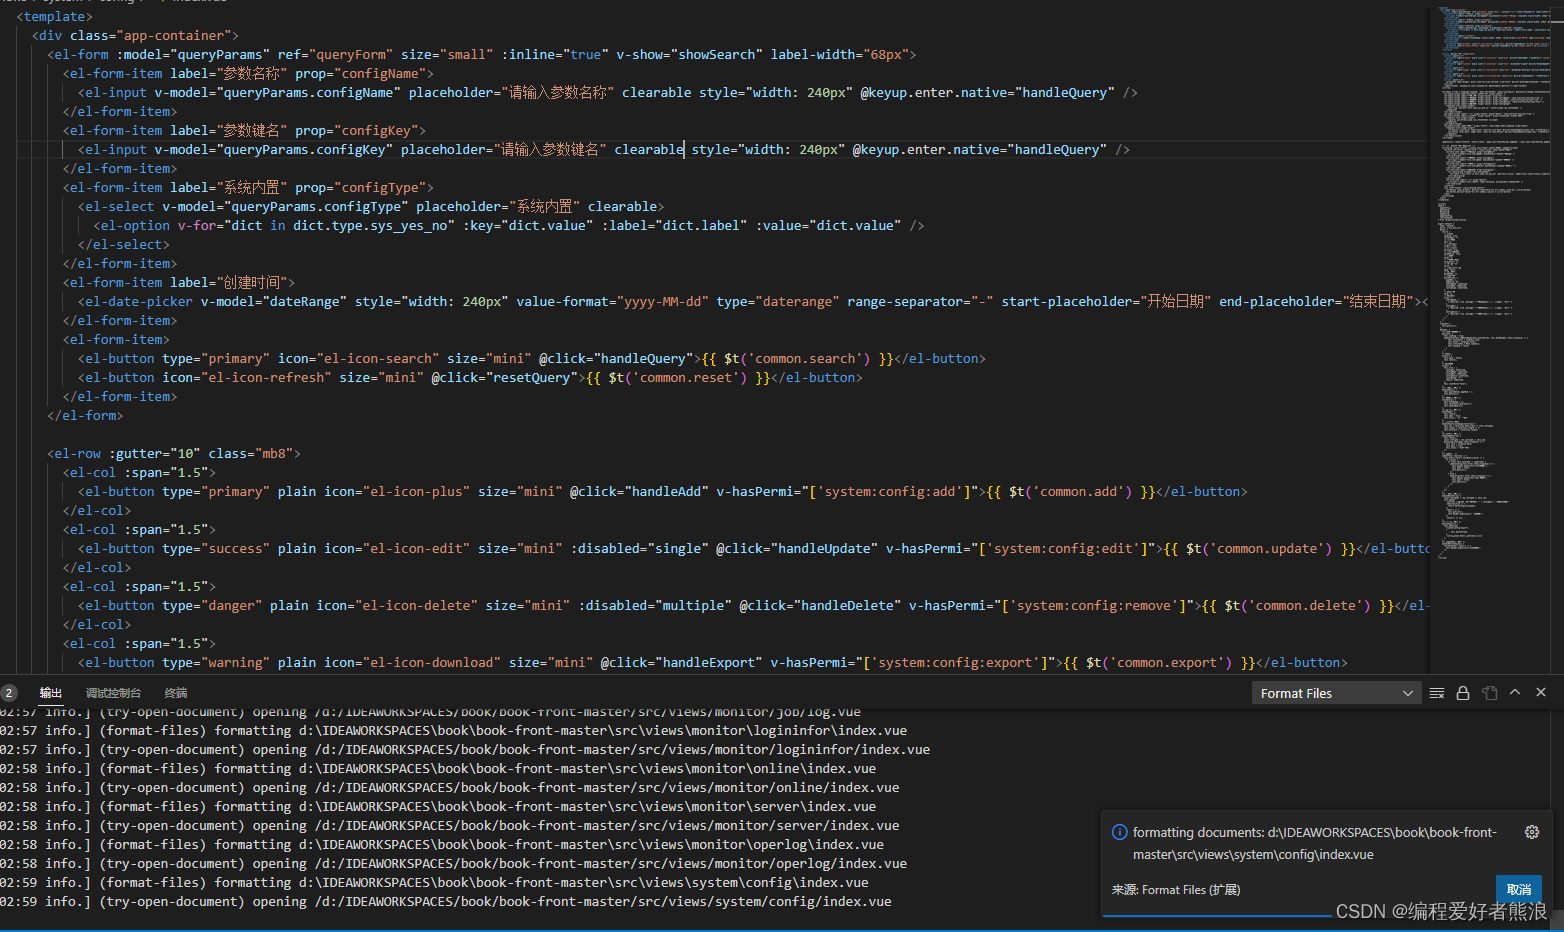The height and width of the screenshot is (932, 1564).
Task: Click the handleDelete button code line
Action: click(x=753, y=605)
